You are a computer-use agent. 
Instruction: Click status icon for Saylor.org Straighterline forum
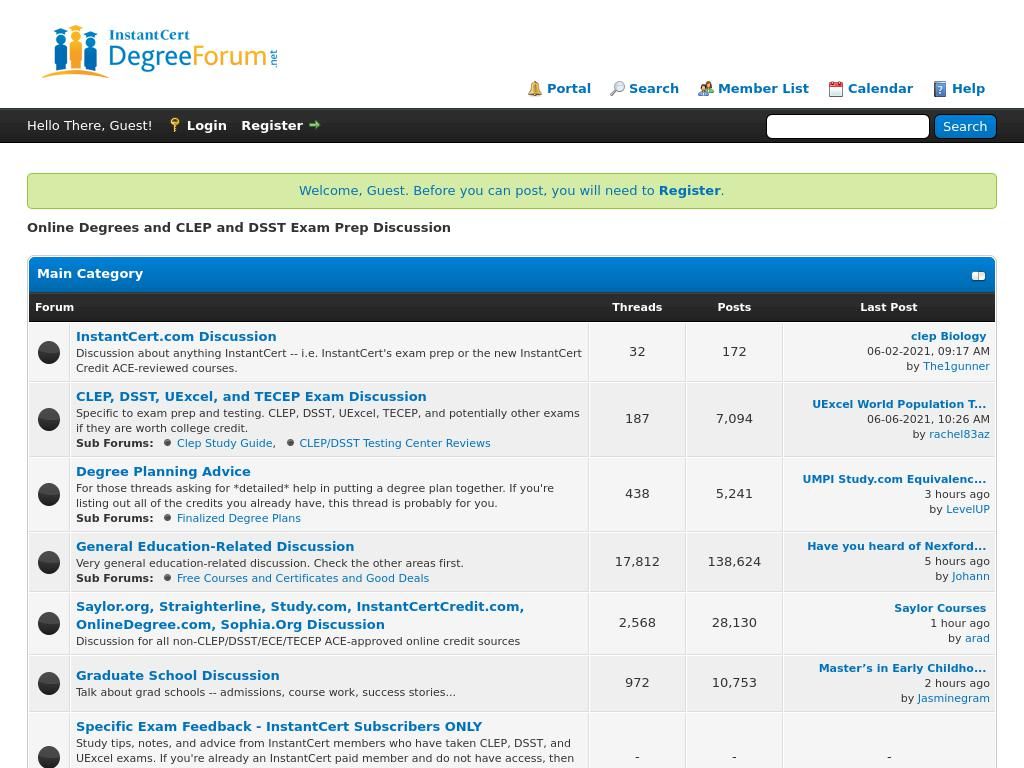[x=49, y=623]
